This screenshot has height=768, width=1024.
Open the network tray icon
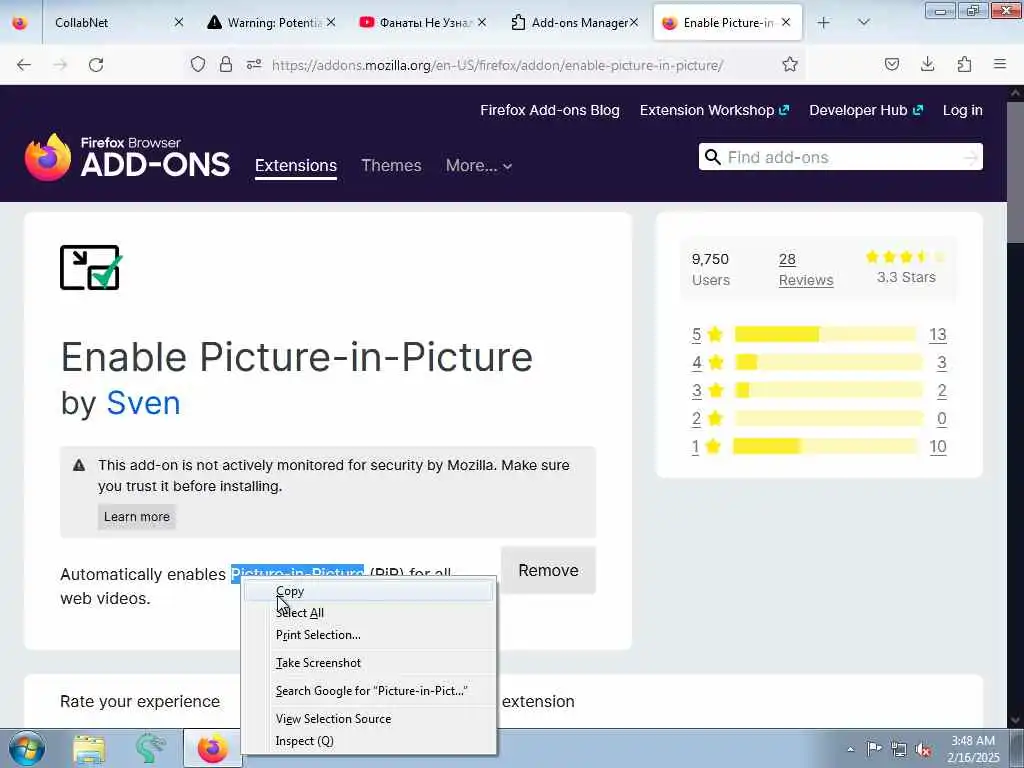point(899,750)
